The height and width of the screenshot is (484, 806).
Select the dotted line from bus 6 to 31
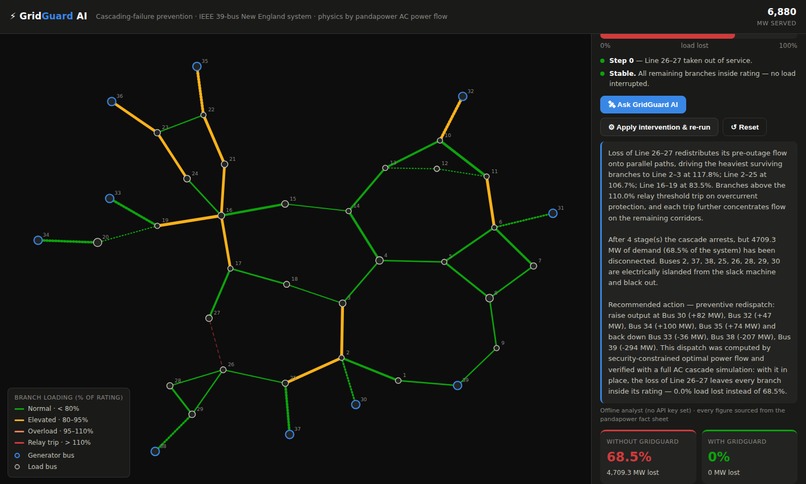coord(523,220)
